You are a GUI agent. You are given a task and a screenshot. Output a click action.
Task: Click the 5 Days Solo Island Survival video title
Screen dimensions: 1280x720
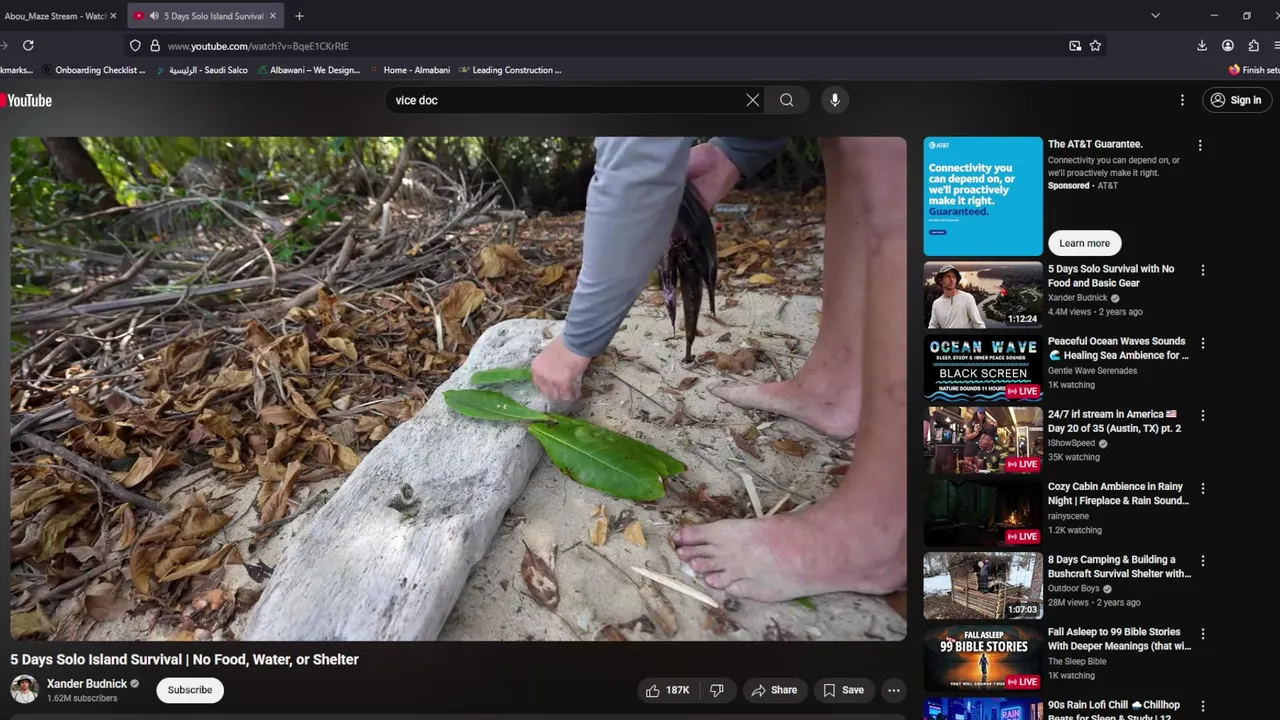pos(184,660)
